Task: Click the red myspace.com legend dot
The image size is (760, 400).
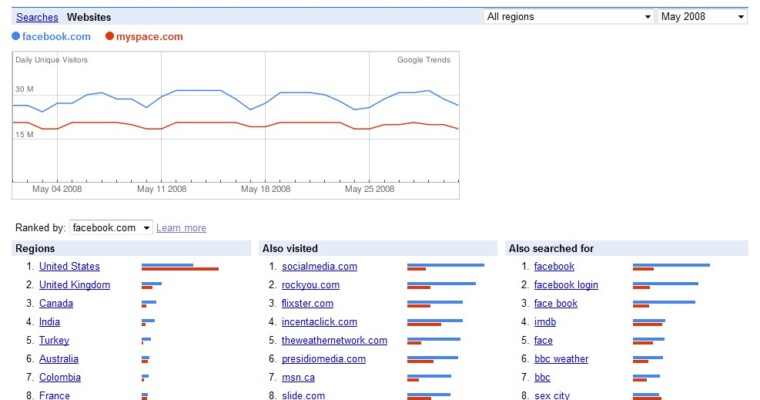Action: click(110, 36)
